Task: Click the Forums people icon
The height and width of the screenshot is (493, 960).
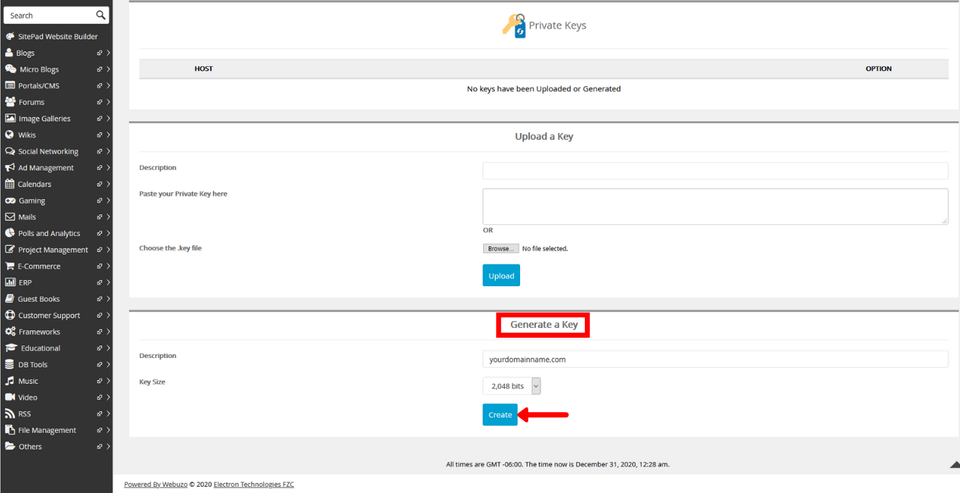Action: click(10, 102)
